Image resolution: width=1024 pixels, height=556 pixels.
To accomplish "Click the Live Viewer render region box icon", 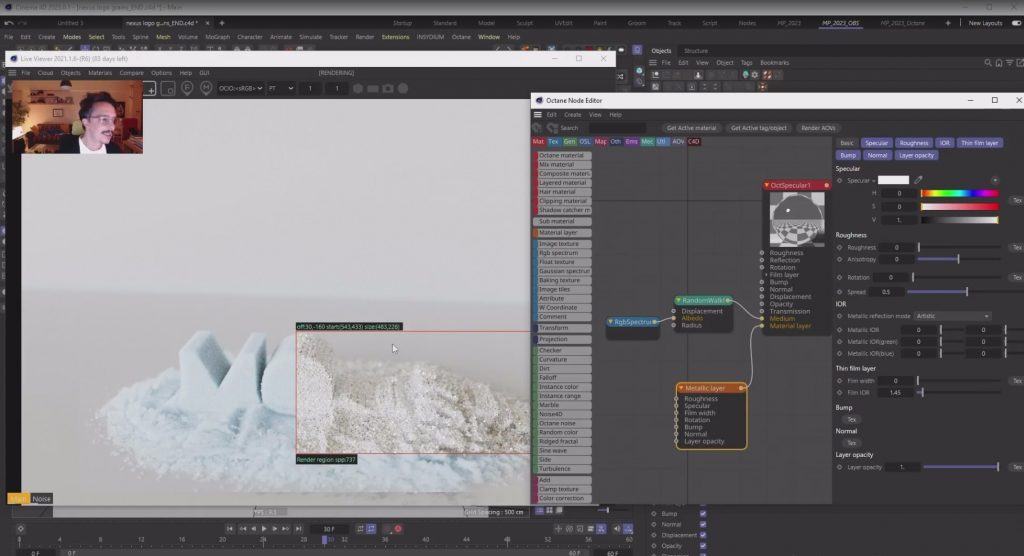I will coord(168,88).
